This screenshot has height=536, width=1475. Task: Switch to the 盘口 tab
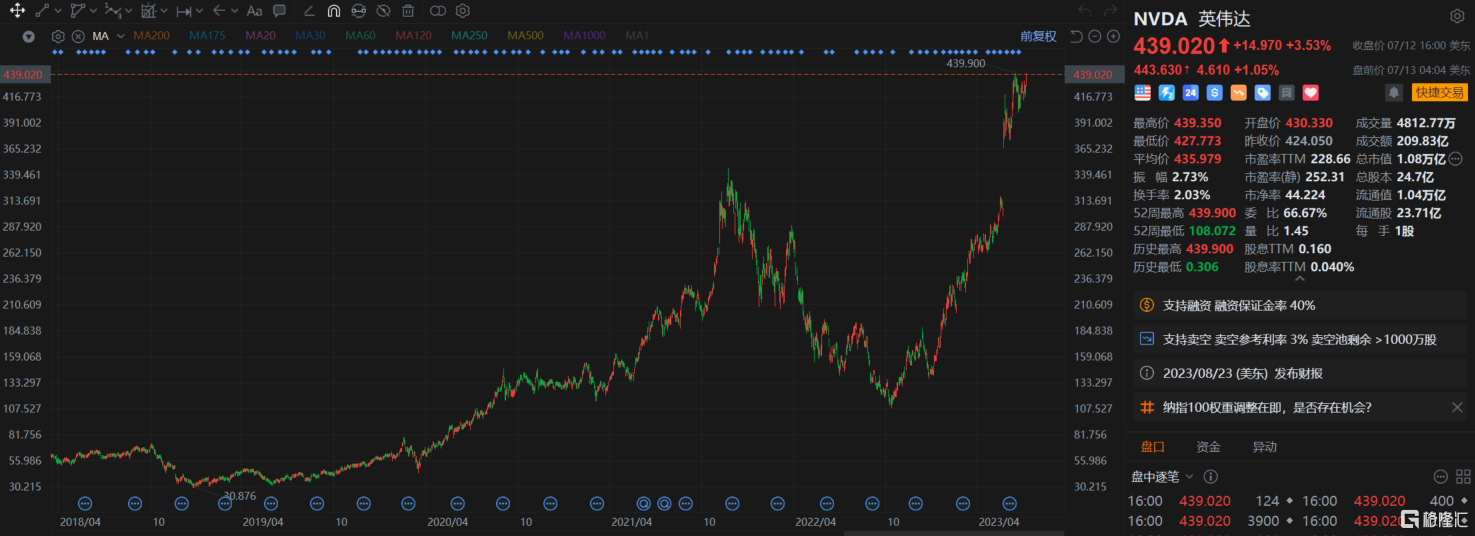click(1153, 447)
